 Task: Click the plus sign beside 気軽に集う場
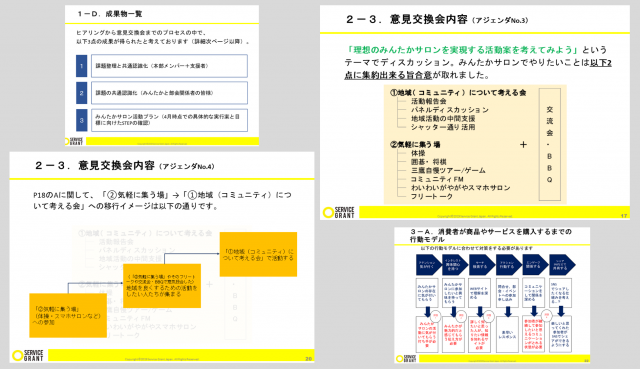click(x=523, y=144)
